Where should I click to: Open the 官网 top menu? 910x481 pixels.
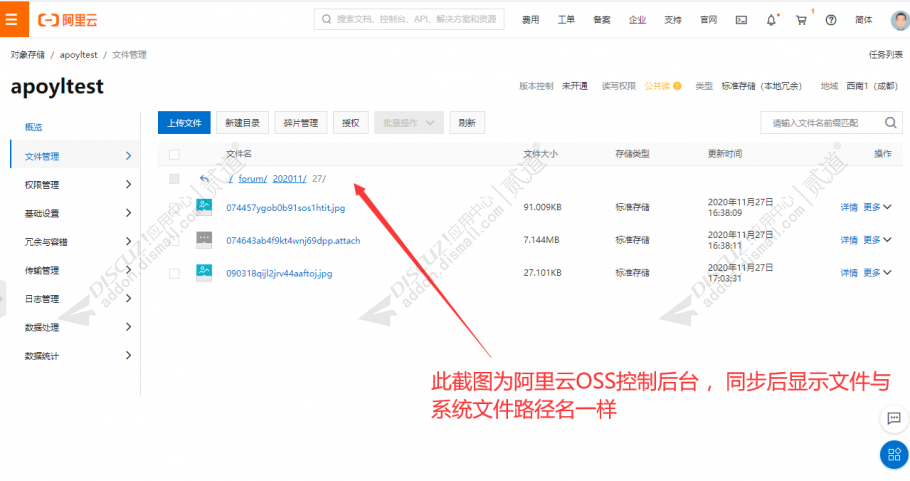(708, 20)
